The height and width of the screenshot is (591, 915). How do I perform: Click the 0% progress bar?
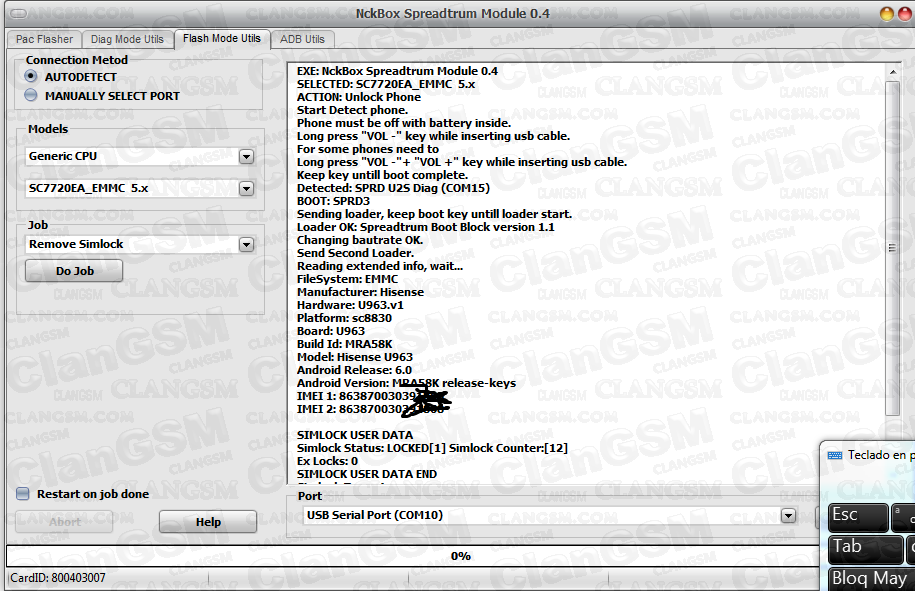(413, 556)
